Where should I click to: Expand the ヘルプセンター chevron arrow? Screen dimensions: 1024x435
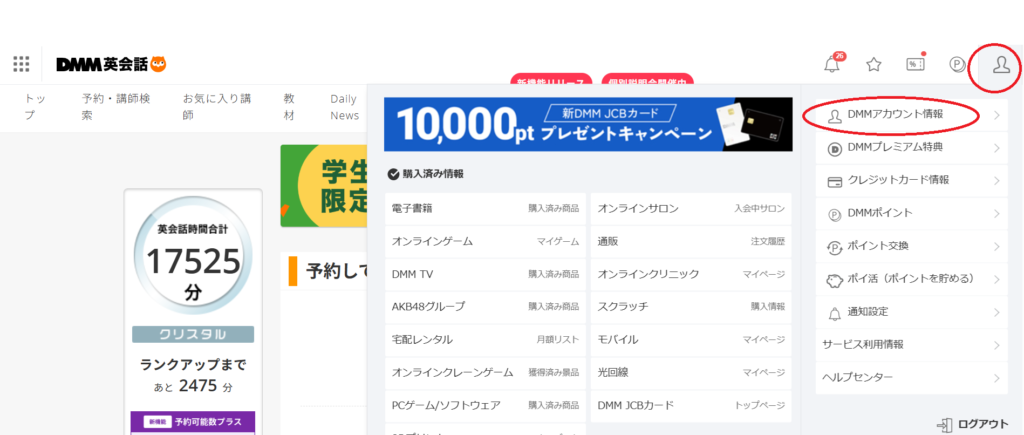[x=997, y=378]
